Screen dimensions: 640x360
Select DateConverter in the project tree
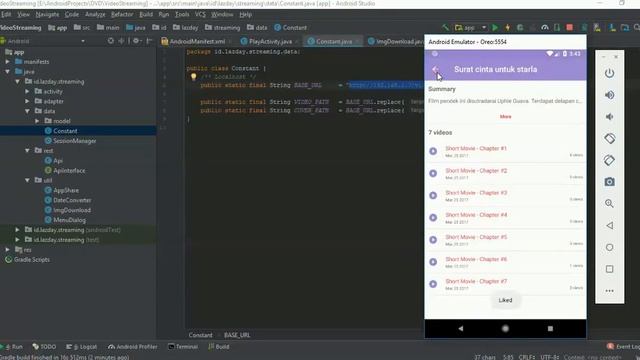(72, 200)
